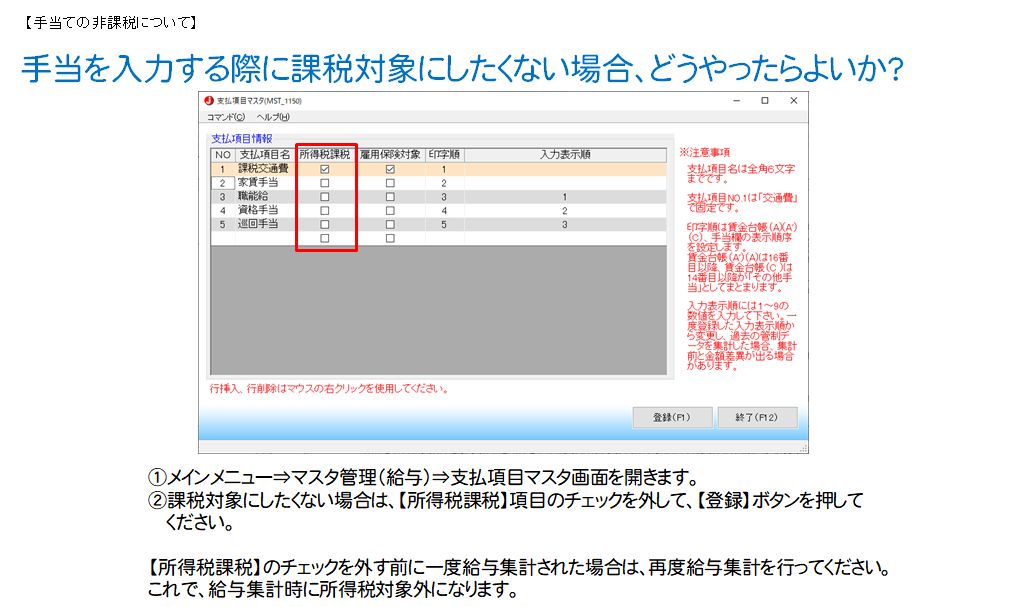Image resolution: width=1020 pixels, height=607 pixels.
Task: Select row number 4 for 資格手当
Action: point(222,211)
